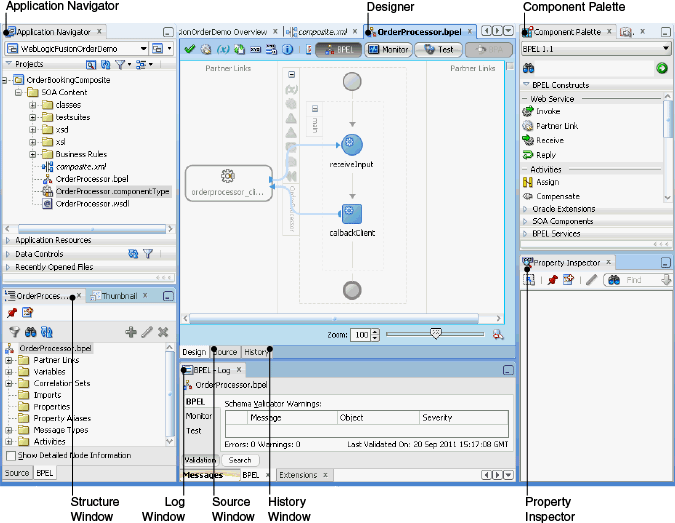
Task: Expand the testsuites folder
Action: click(33, 117)
